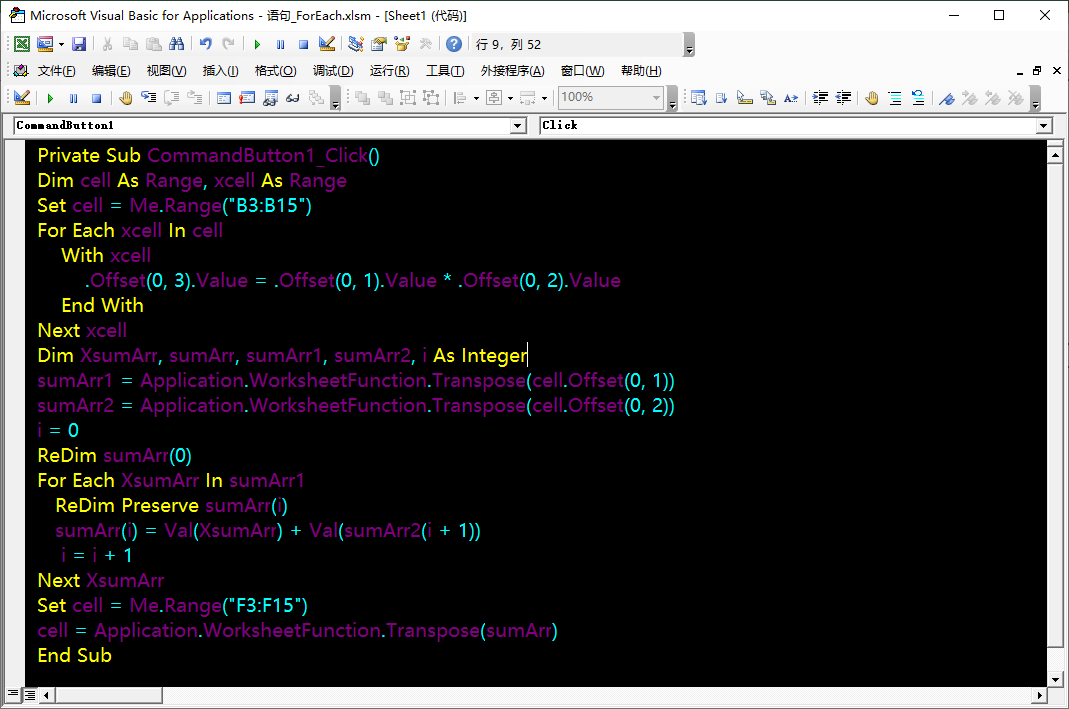Open the Project Explorer icon

click(356, 44)
